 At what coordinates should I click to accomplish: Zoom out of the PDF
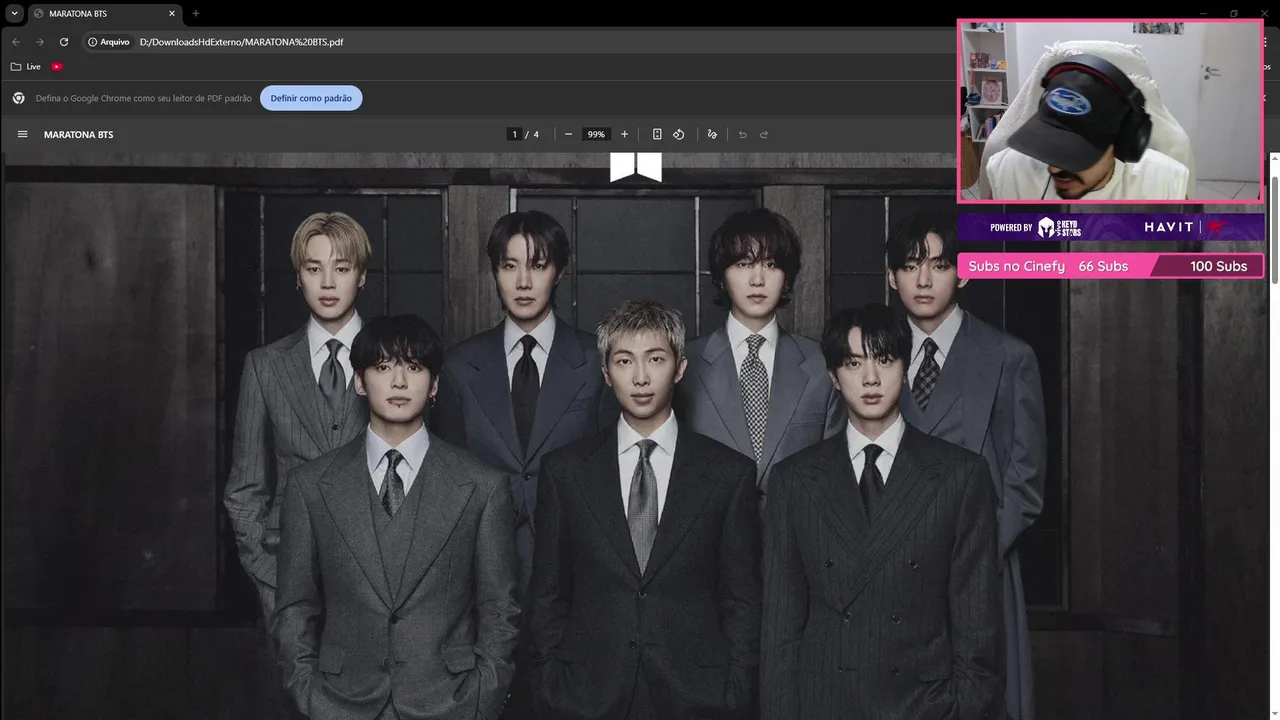pyautogui.click(x=568, y=134)
